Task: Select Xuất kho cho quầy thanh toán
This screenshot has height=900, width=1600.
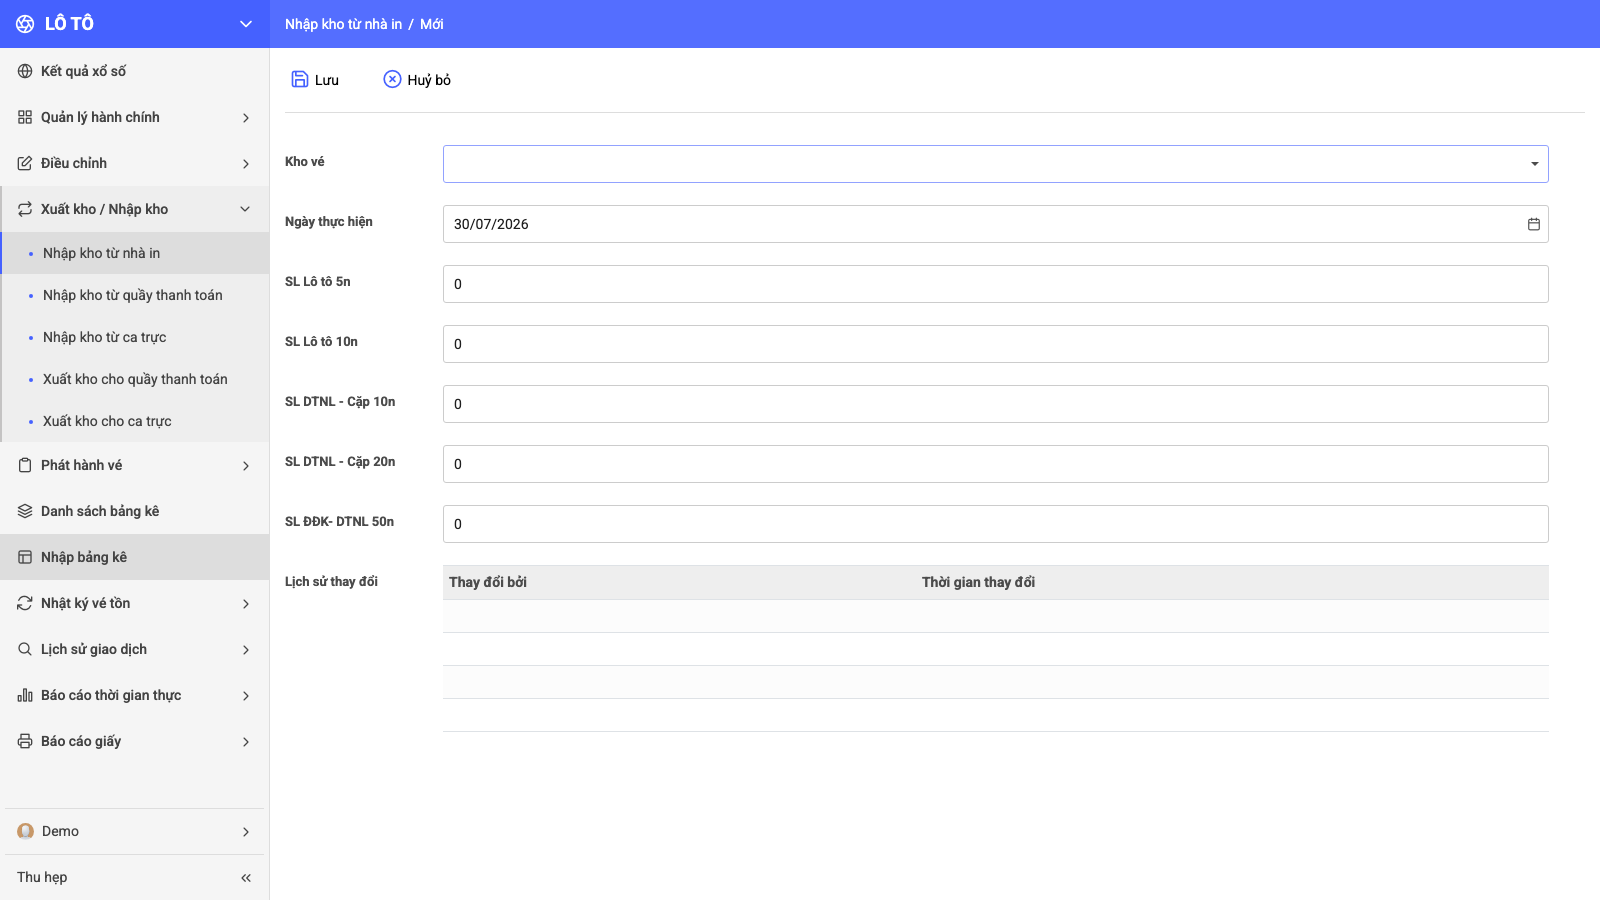Action: click(x=135, y=379)
